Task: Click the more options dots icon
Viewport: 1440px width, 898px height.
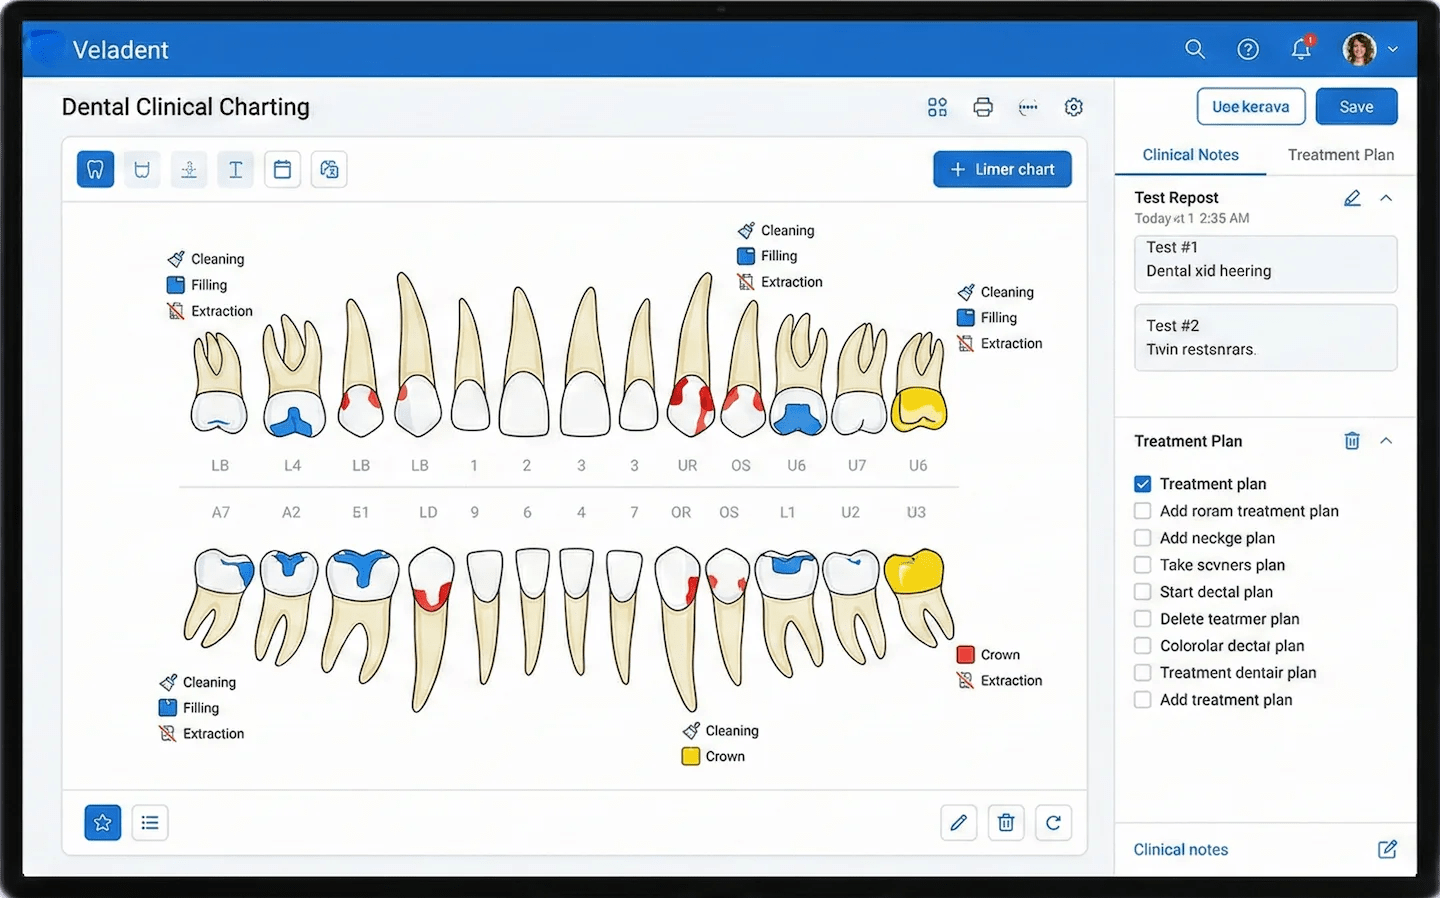Action: (1028, 107)
